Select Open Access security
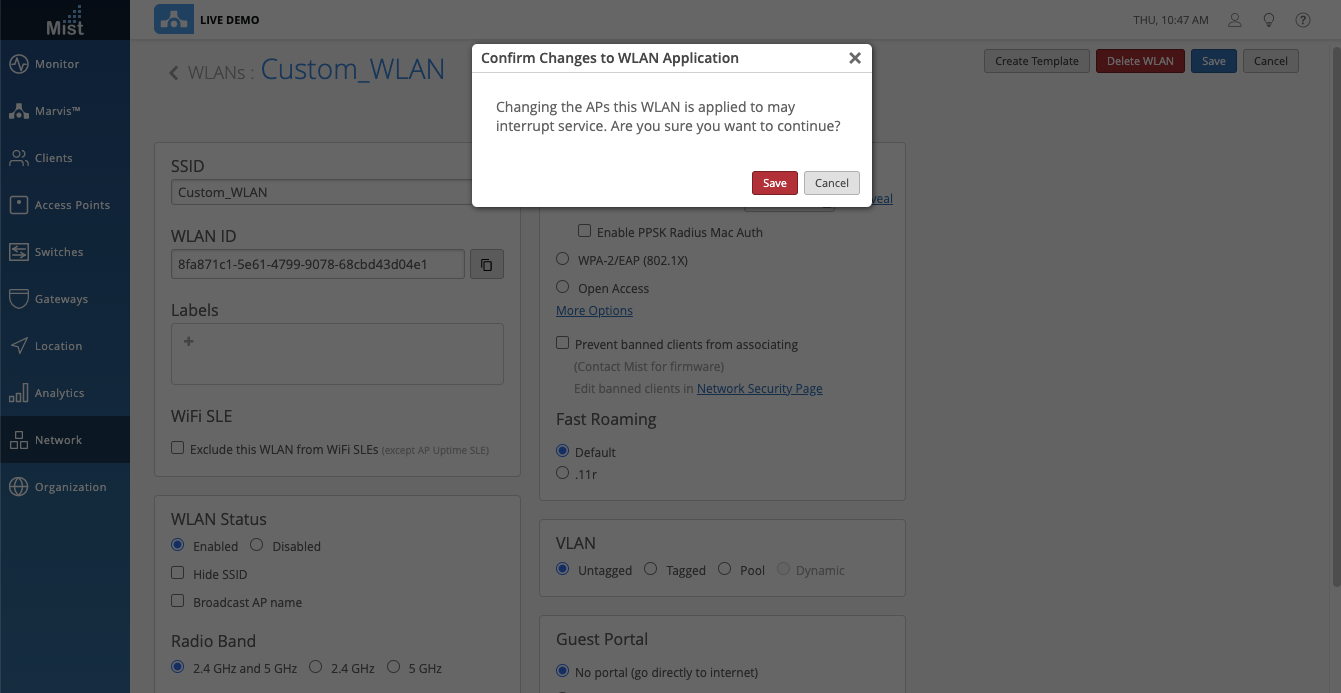Screen dimensions: 1341x693 pos(563,287)
